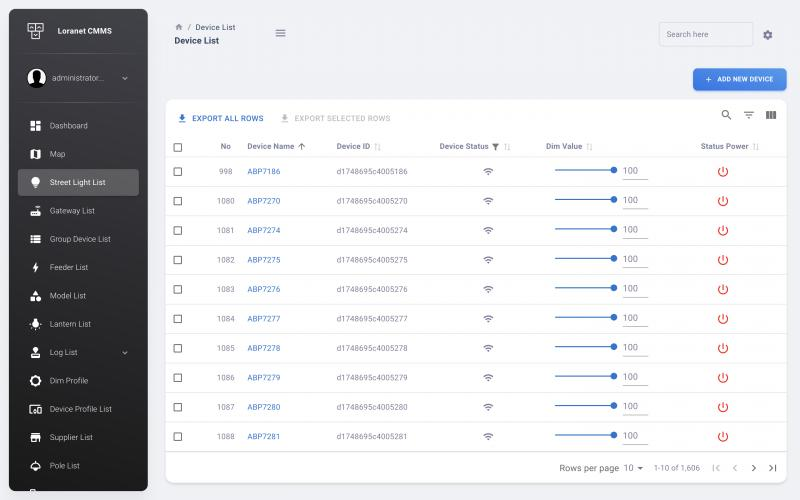800x500 pixels.
Task: Click the Device Status column filter funnel
Action: point(495,147)
